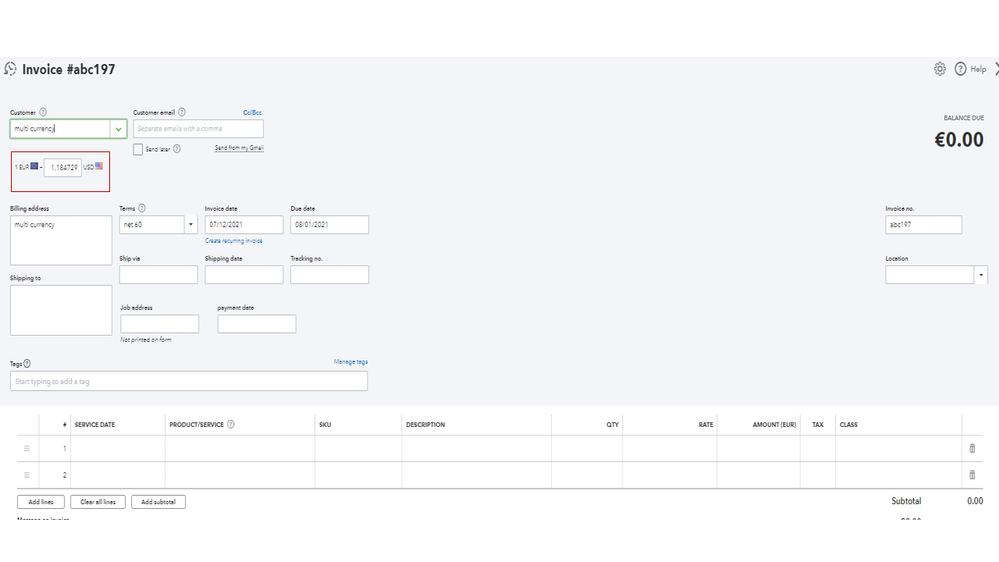Click the Billing address text area
The image size is (999, 562).
coord(61,240)
